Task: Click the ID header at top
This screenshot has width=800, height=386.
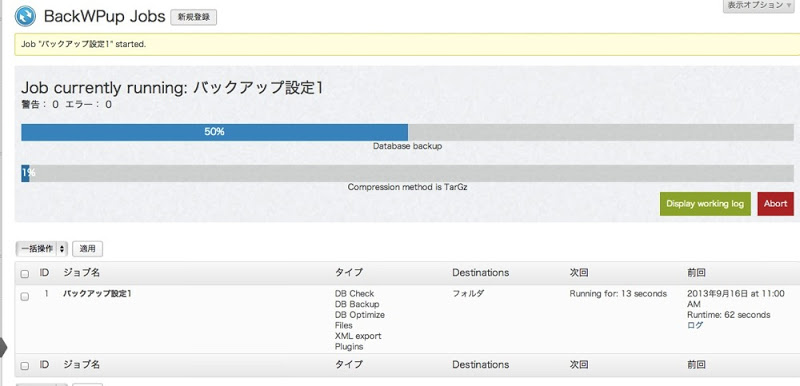Action: coord(44,273)
